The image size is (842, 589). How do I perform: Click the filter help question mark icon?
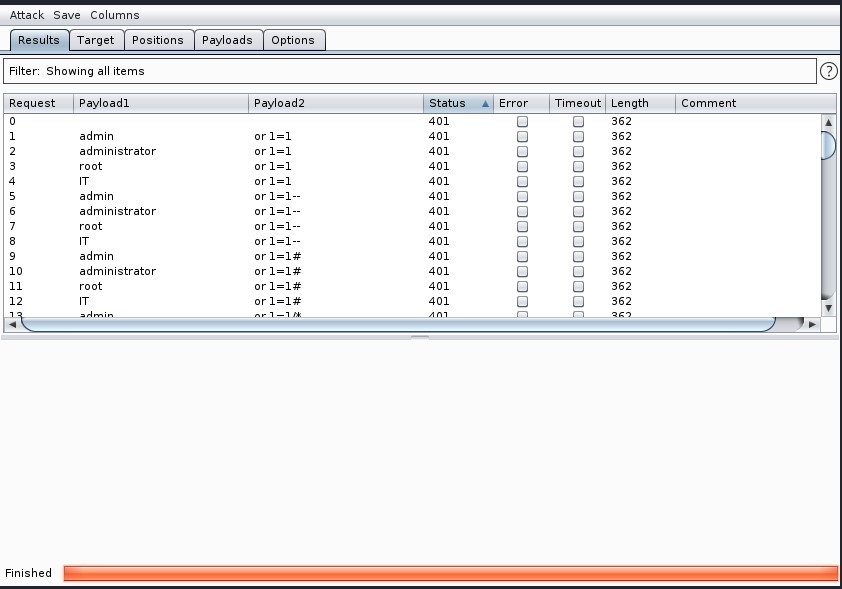tap(828, 71)
